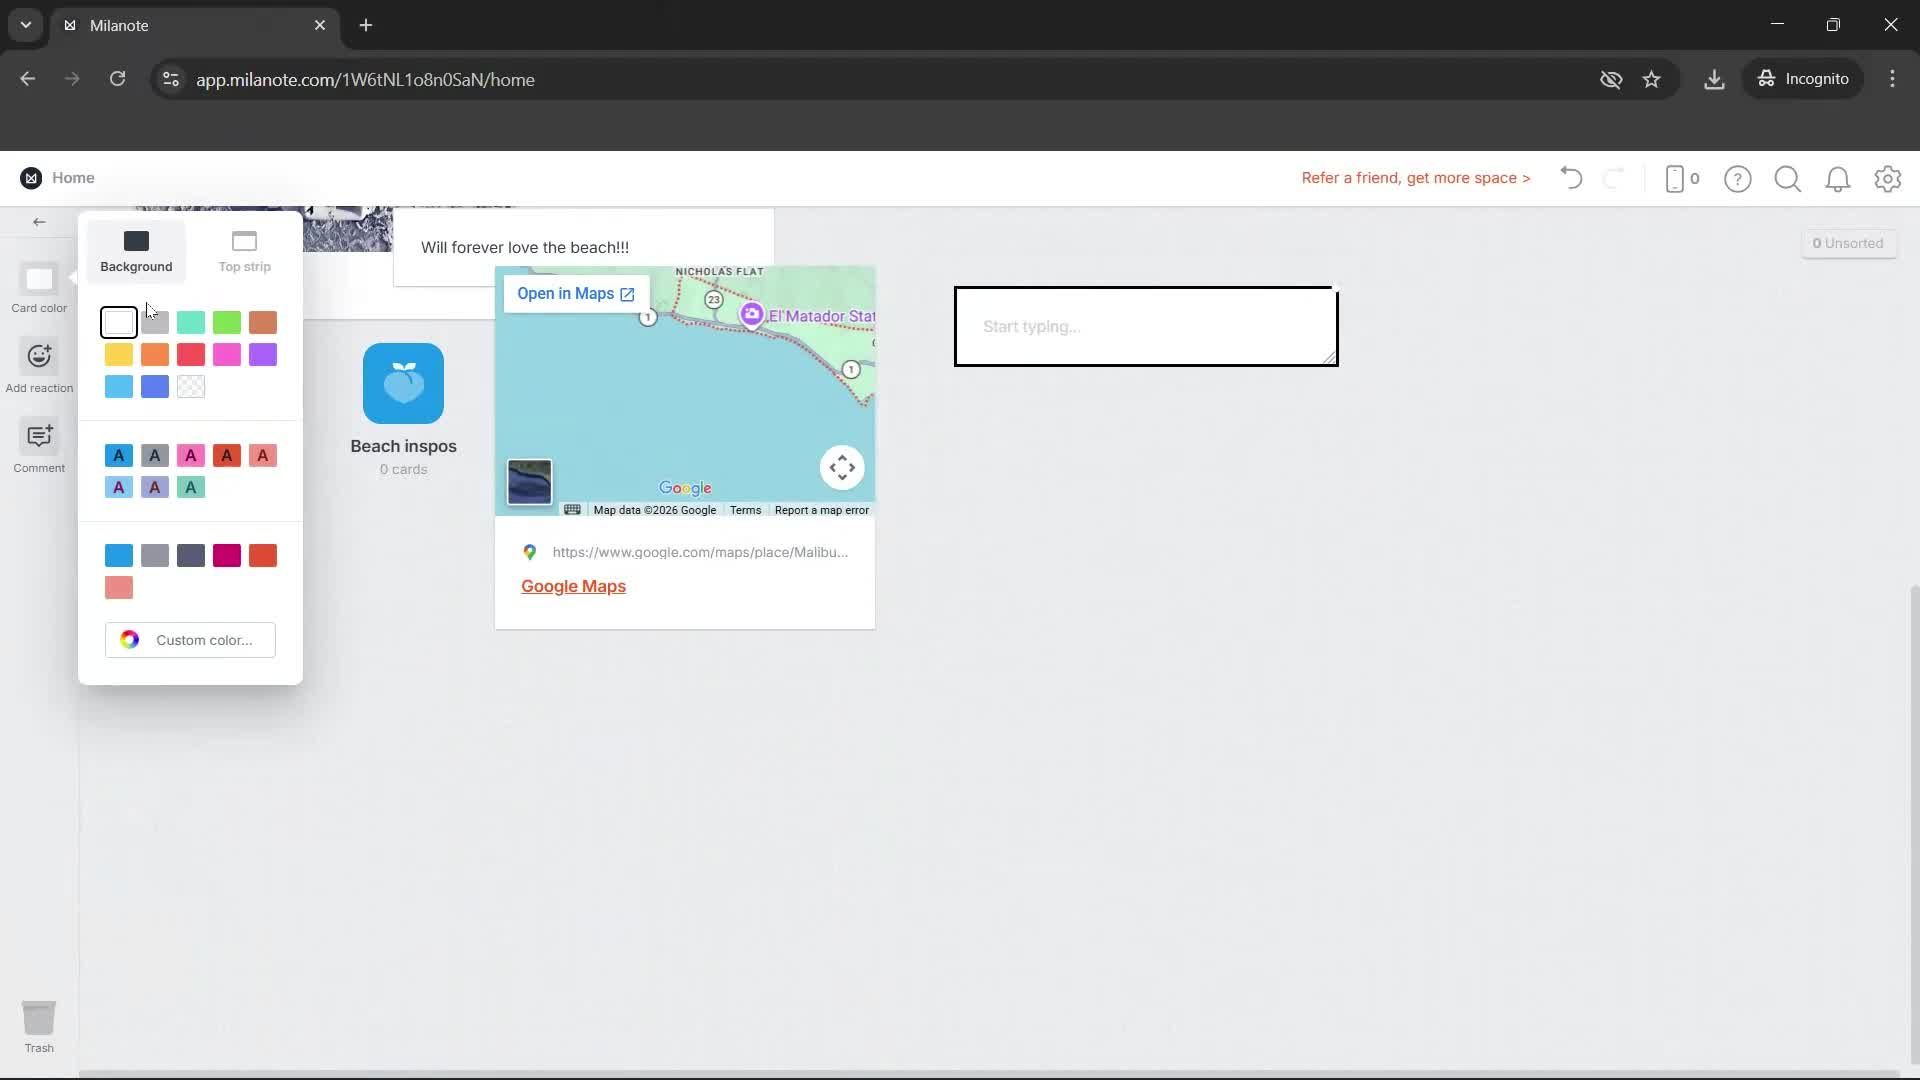Click the help question mark icon

pos(1738,178)
